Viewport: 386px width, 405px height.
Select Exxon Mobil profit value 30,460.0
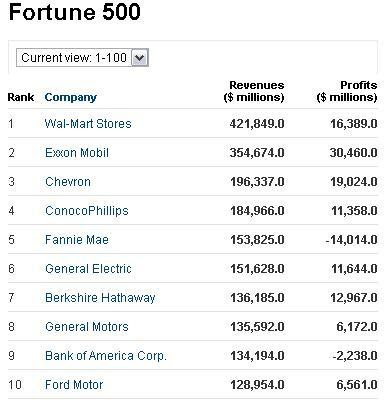point(354,153)
